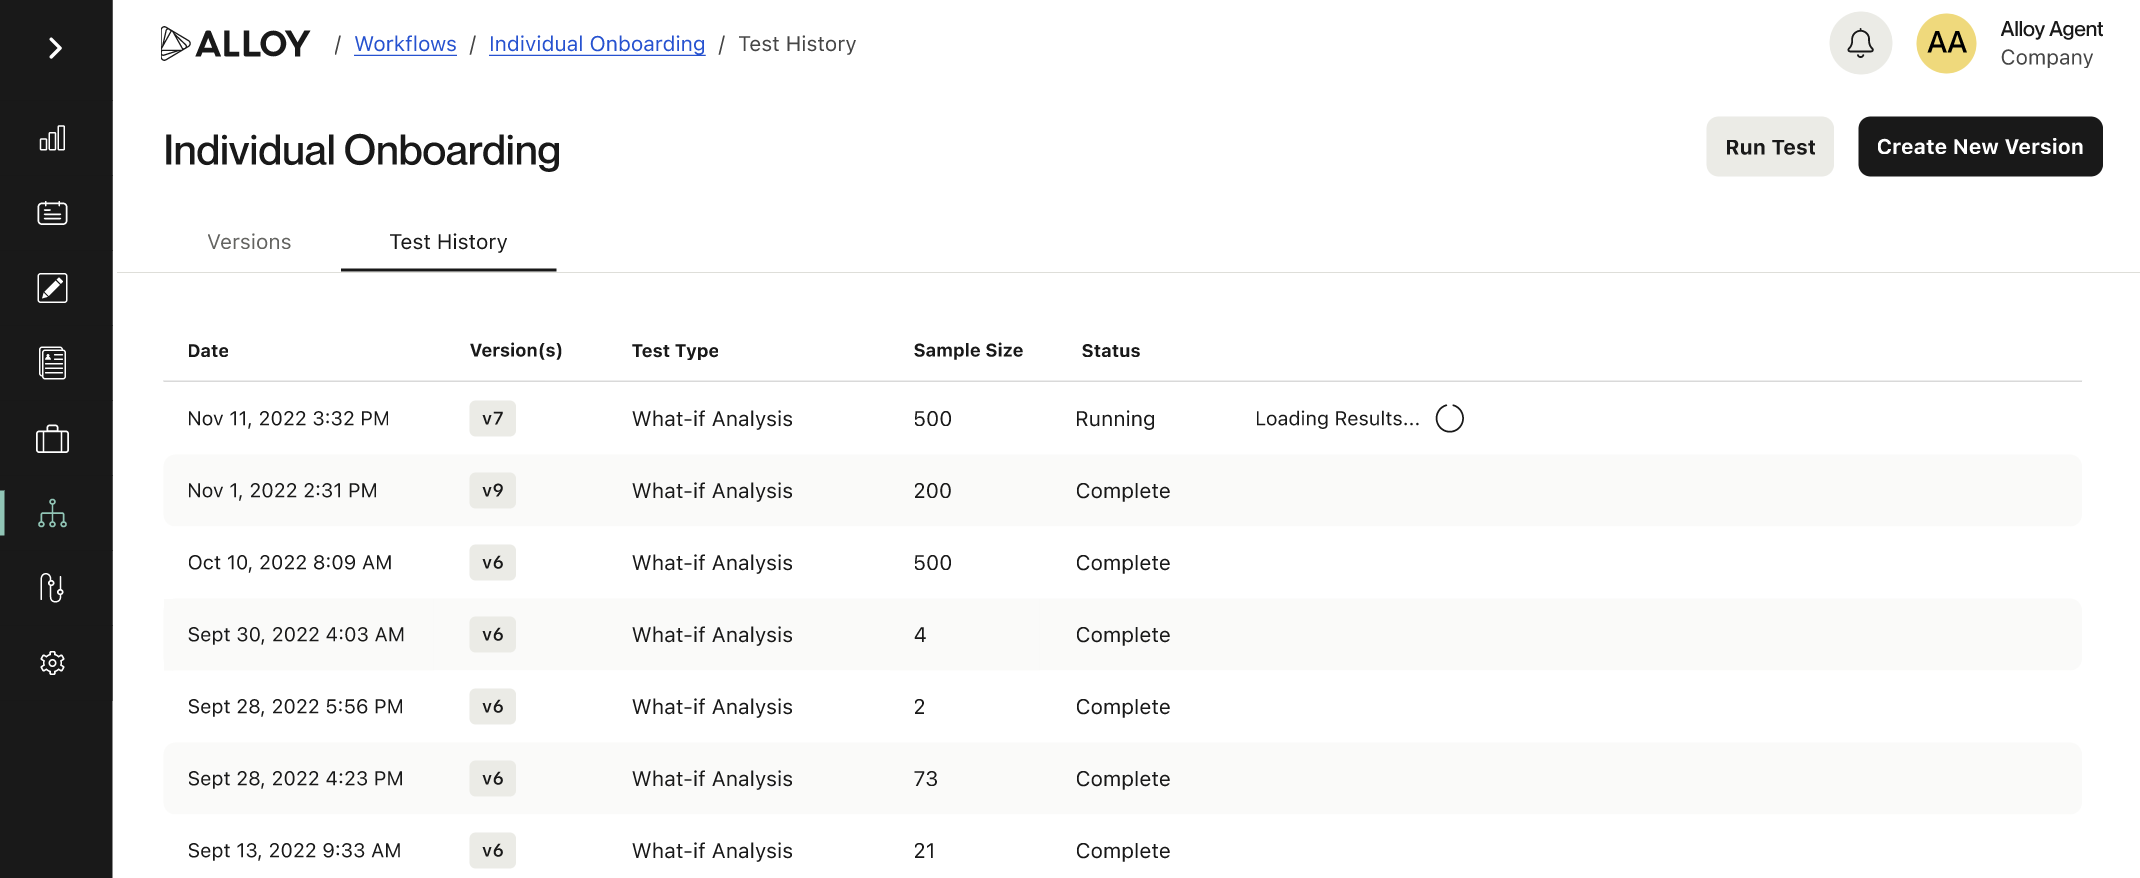Click Complete status on Sept 30 row

(1122, 635)
